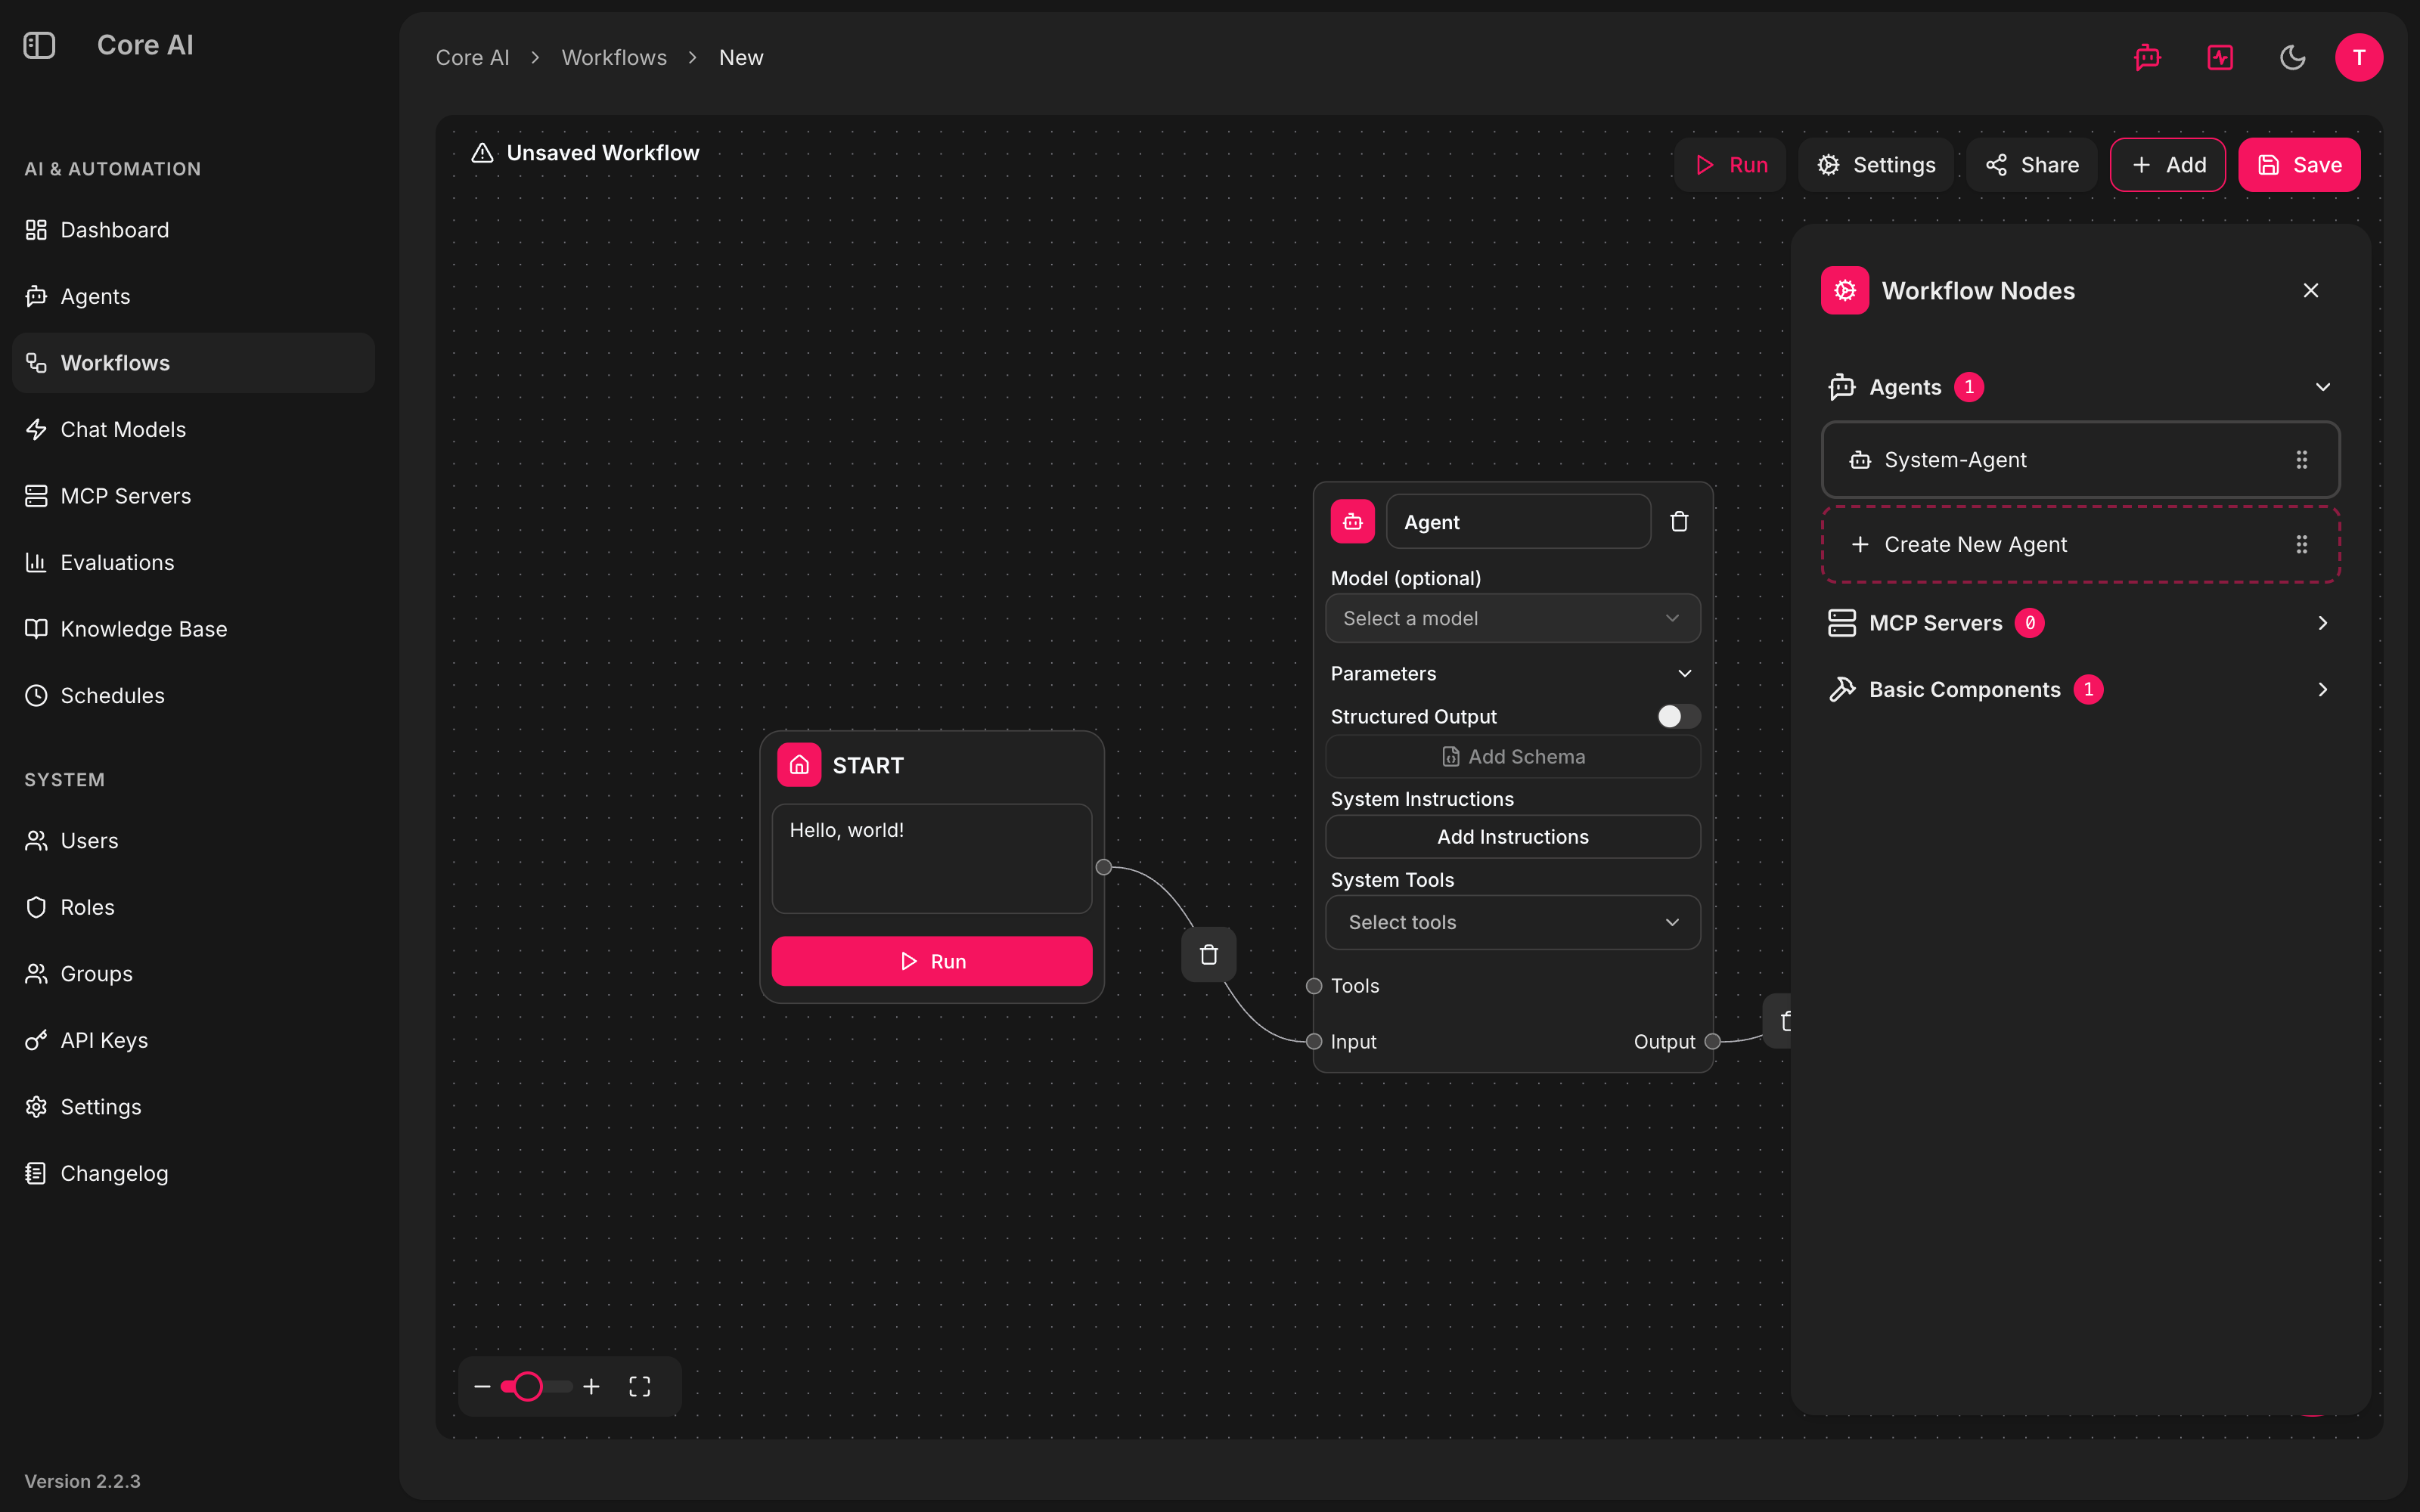The width and height of the screenshot is (2420, 1512).
Task: Go to Core AI breadcrumb link
Action: [x=472, y=57]
